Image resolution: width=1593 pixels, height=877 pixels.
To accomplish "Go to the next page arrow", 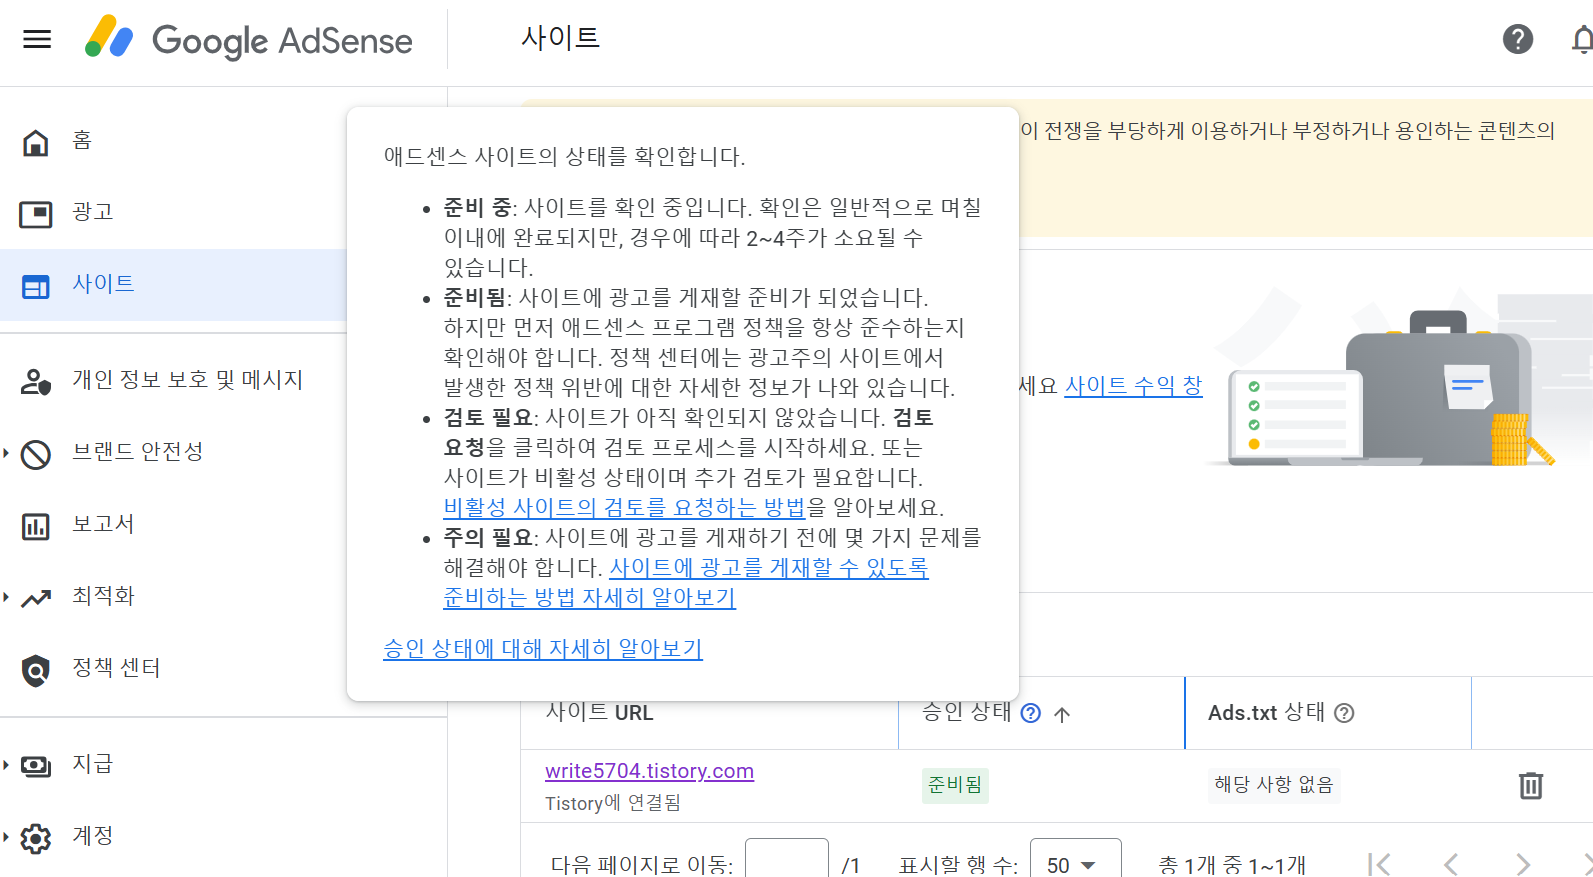I will point(1523,864).
